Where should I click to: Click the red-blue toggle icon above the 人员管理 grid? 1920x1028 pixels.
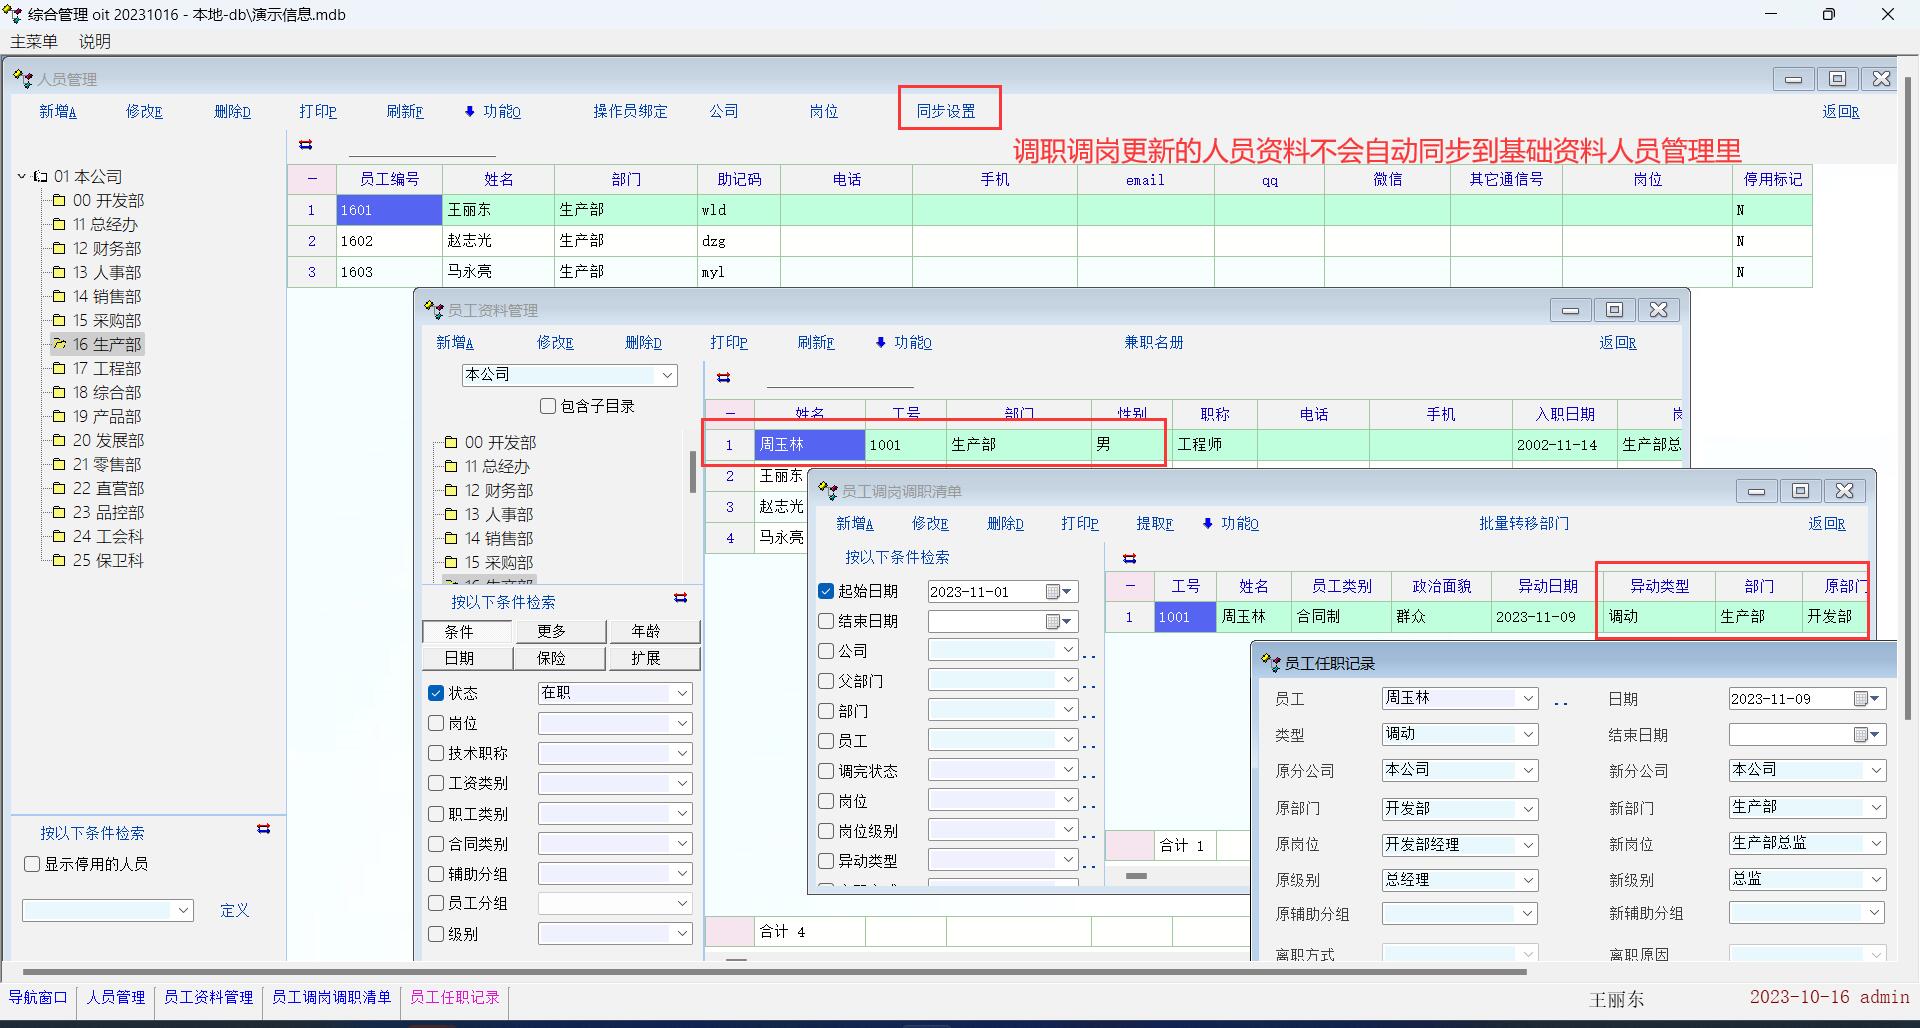[x=306, y=145]
